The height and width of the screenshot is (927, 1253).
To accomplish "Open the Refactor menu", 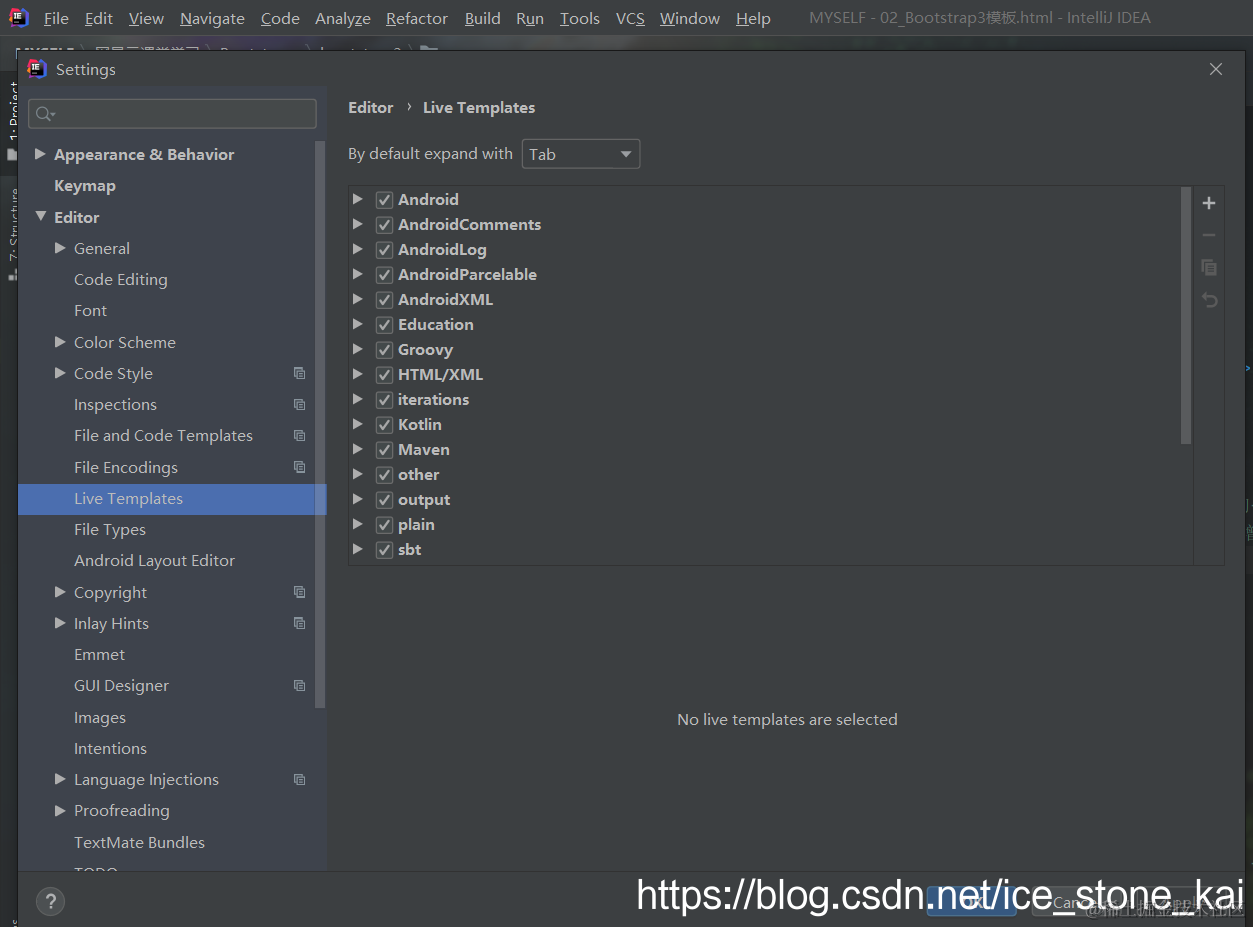I will (x=416, y=18).
